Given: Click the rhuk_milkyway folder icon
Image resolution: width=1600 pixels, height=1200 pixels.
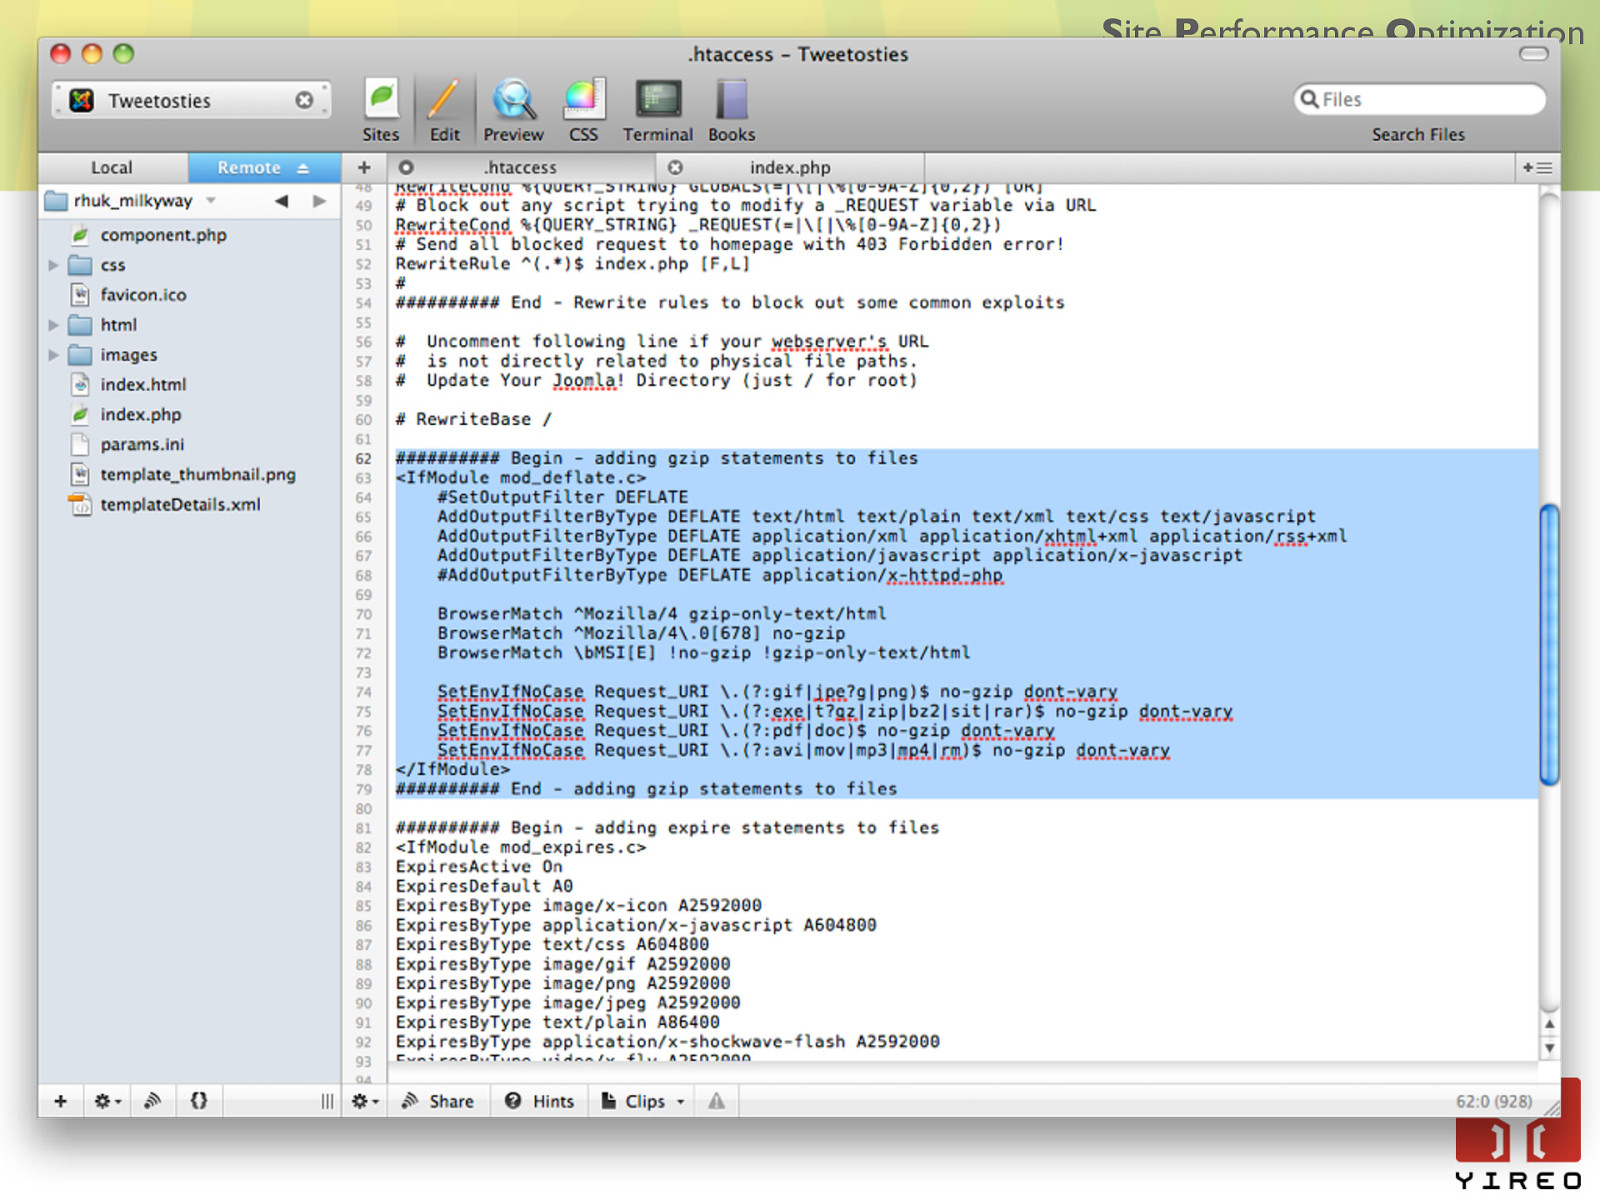Looking at the screenshot, I should pos(56,201).
